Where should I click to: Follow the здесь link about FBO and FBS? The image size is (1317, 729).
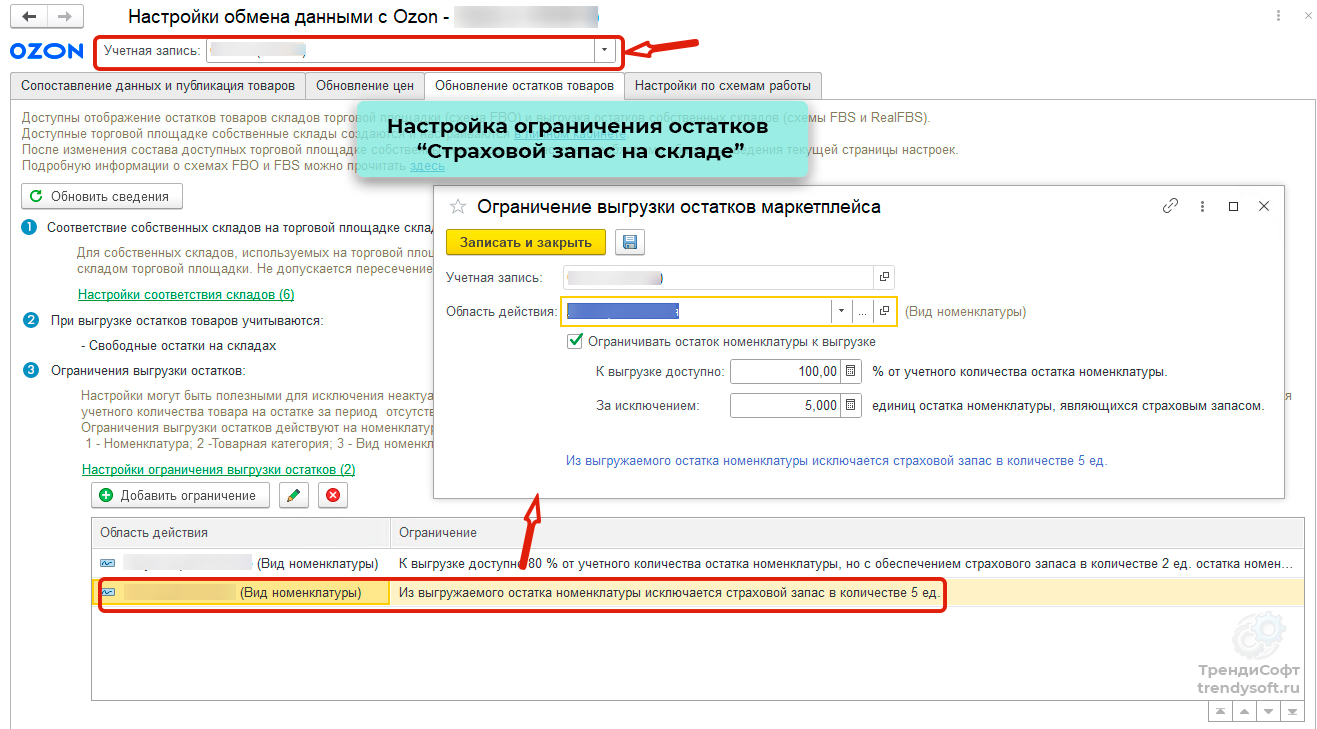(x=428, y=166)
